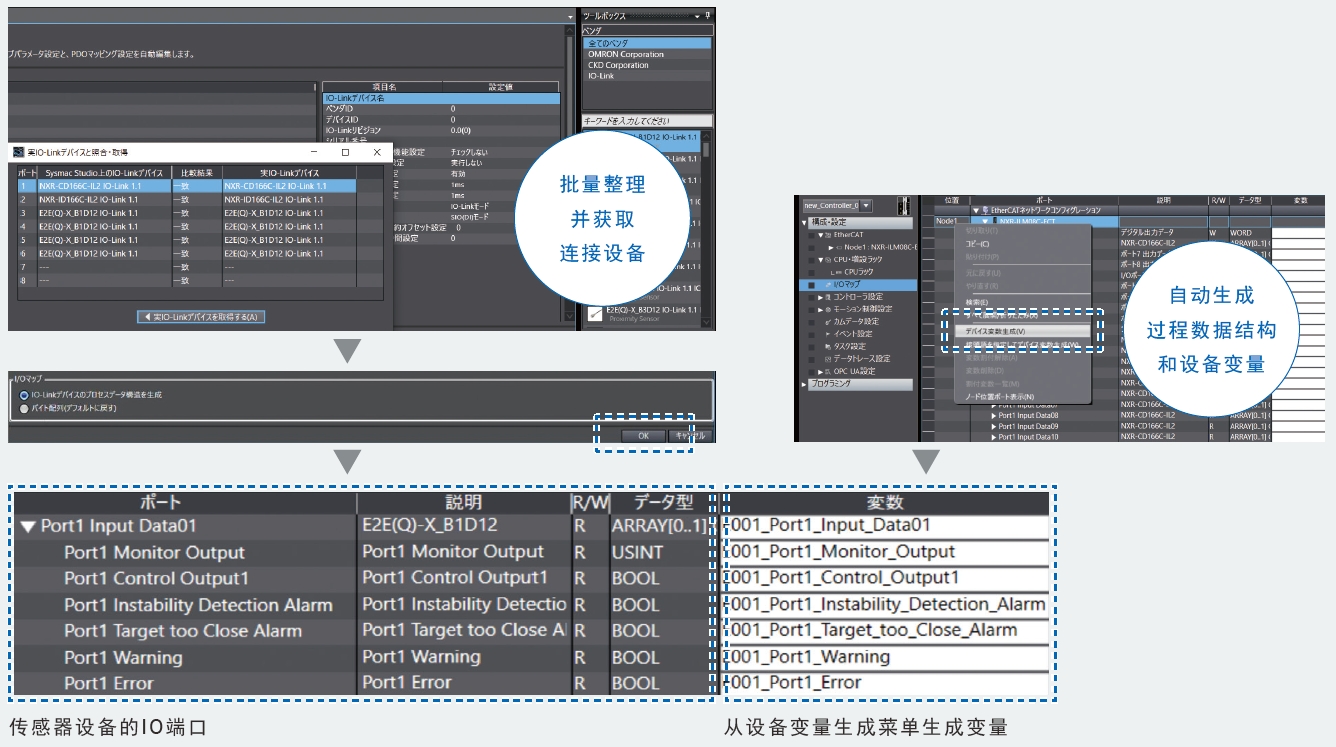Select OMRON Corporation in vendor list
This screenshot has height=747, width=1336.
626,55
